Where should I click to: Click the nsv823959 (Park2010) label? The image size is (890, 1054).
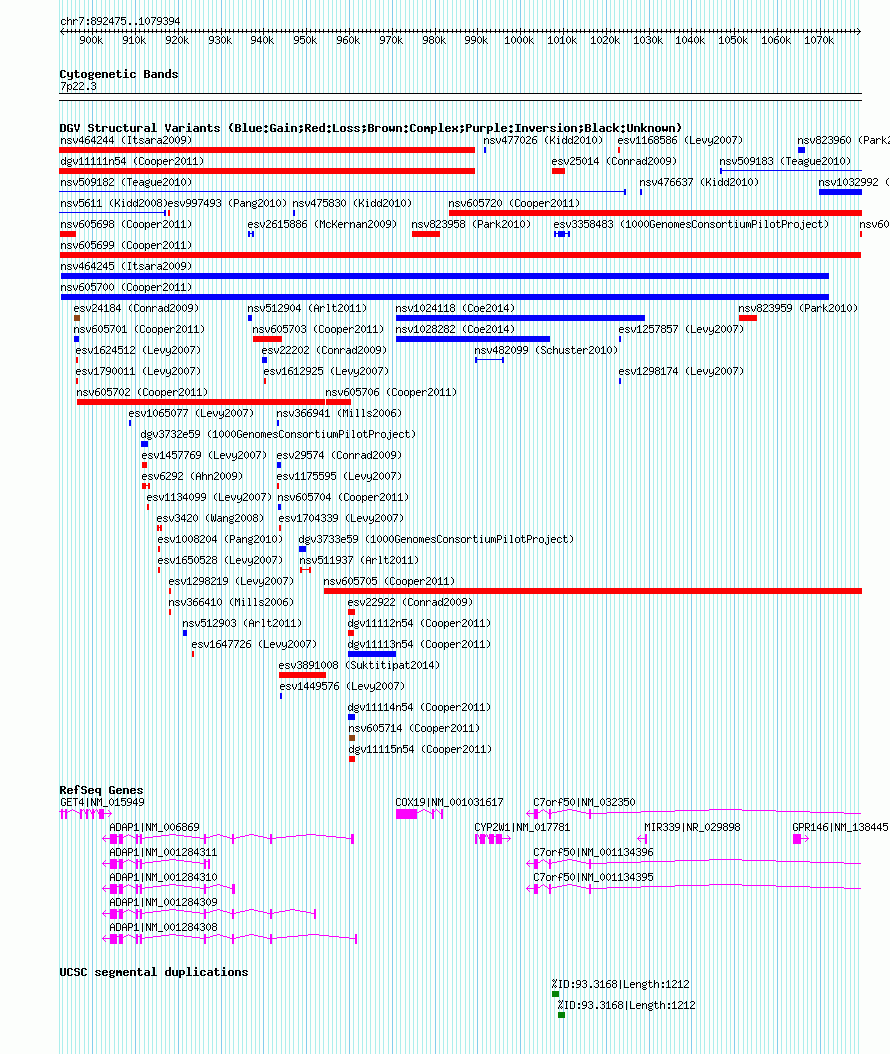[x=798, y=309]
